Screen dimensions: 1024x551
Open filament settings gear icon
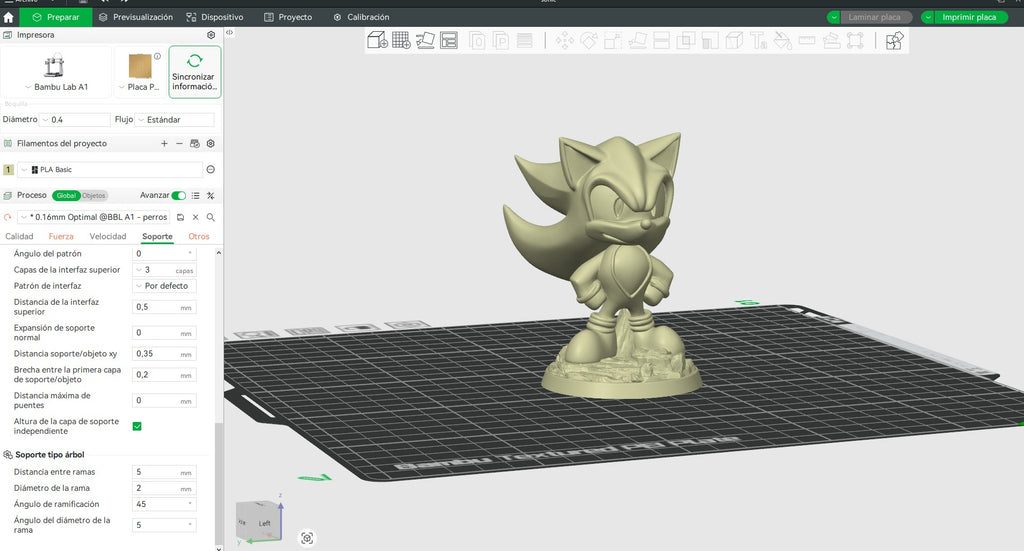210,144
